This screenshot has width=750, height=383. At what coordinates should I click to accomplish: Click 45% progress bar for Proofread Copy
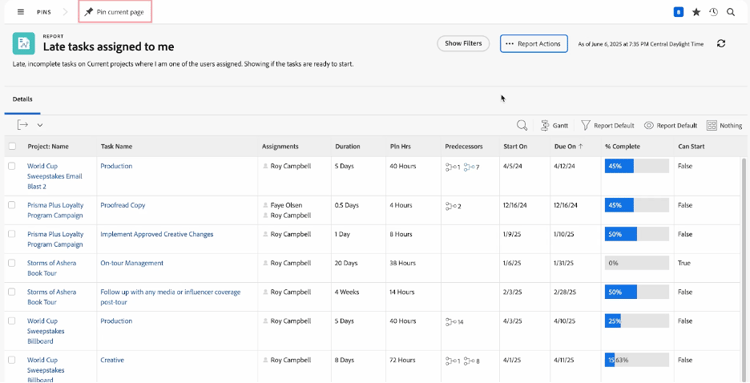pyautogui.click(x=637, y=205)
